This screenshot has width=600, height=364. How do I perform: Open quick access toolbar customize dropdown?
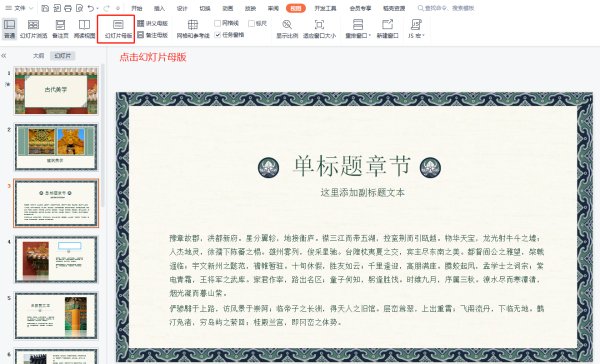(x=118, y=8)
